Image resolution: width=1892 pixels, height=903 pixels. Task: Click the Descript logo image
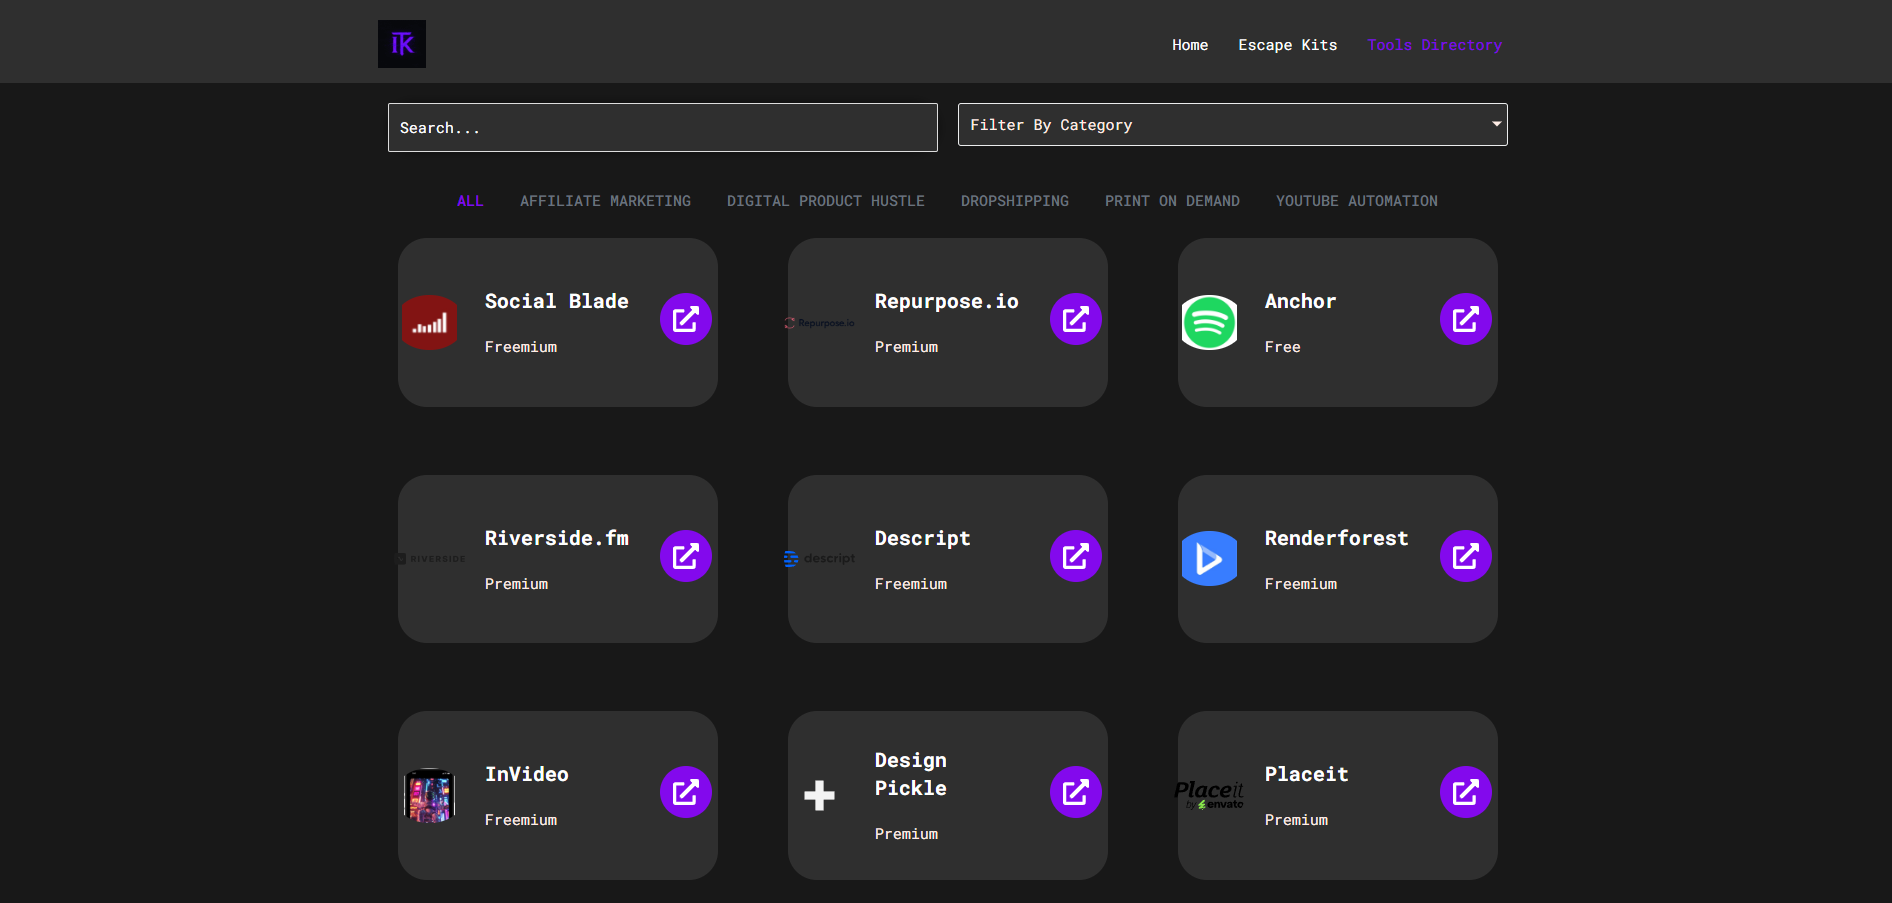(819, 559)
